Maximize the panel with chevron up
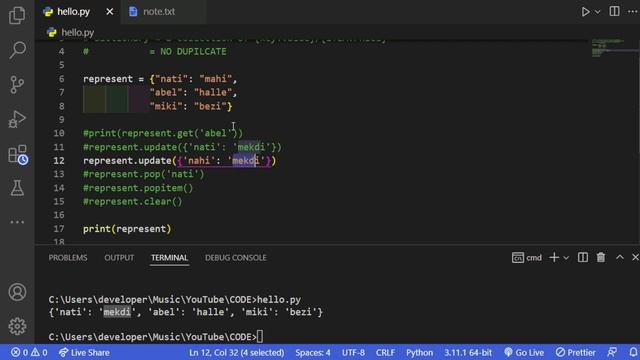This screenshot has height=360, width=640. [620, 257]
